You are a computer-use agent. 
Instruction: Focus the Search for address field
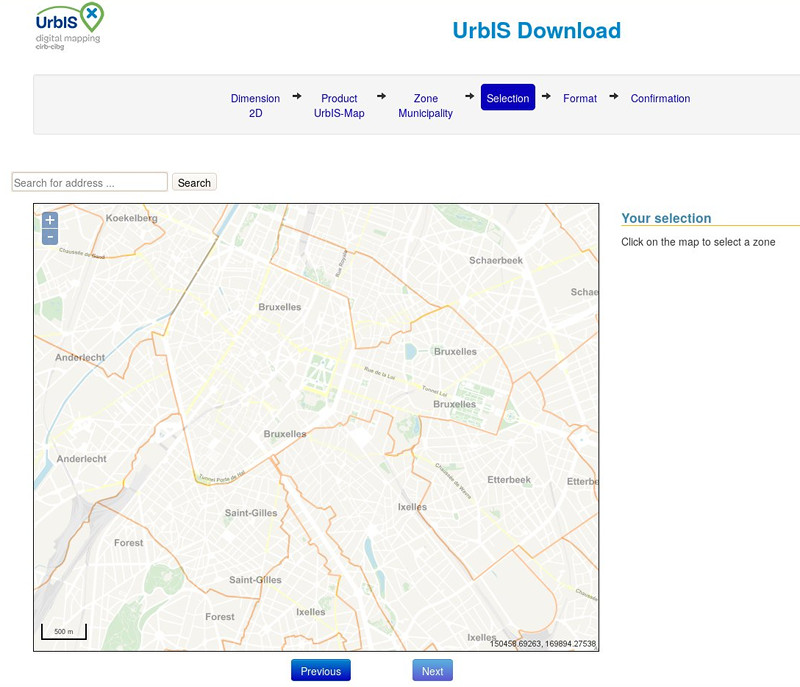pos(89,182)
